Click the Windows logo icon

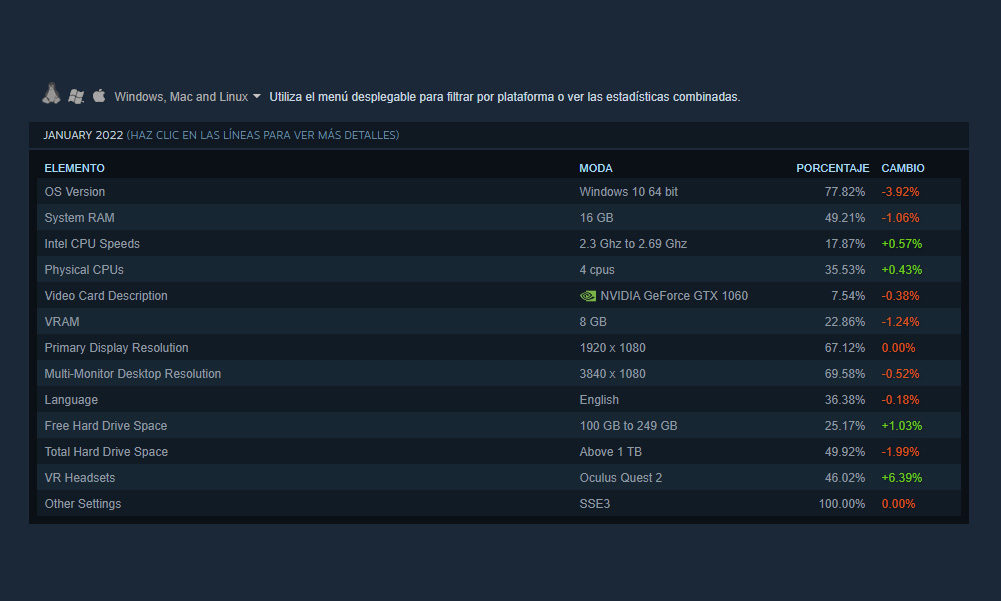76,96
